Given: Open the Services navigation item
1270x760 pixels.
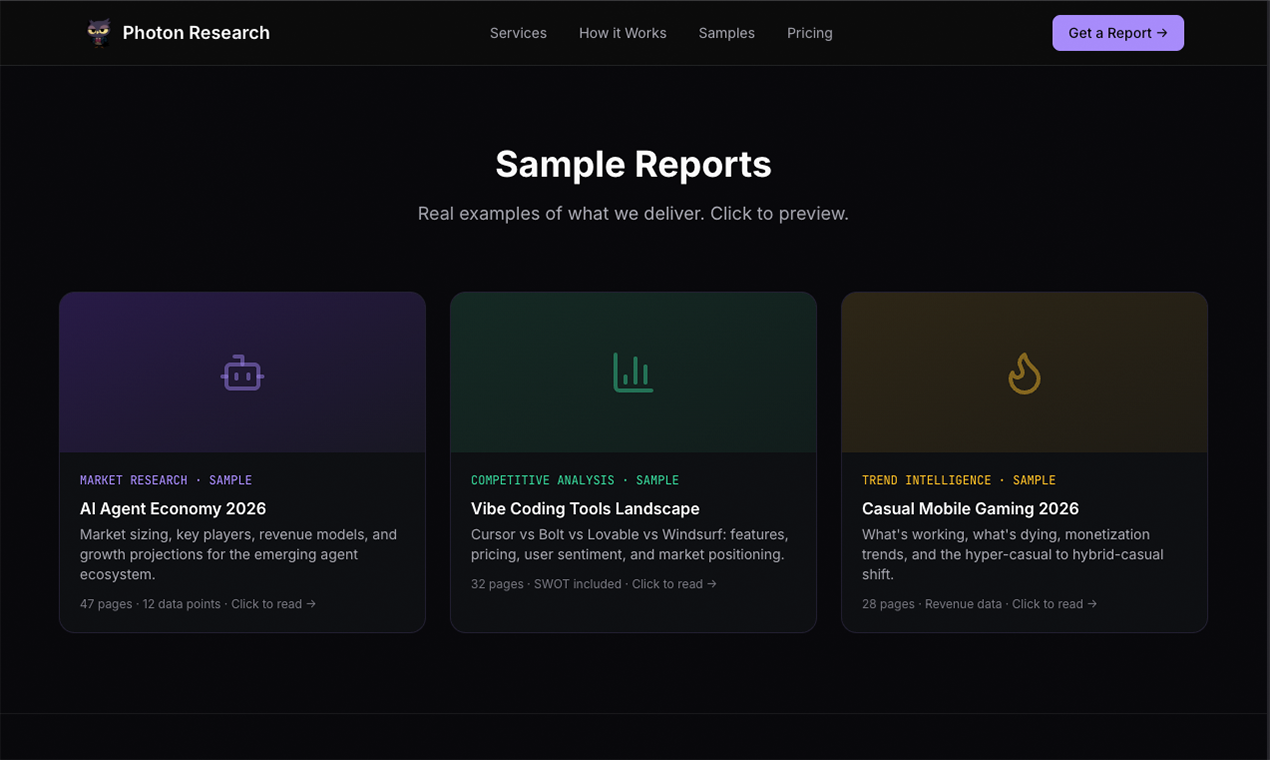Looking at the screenshot, I should point(518,32).
